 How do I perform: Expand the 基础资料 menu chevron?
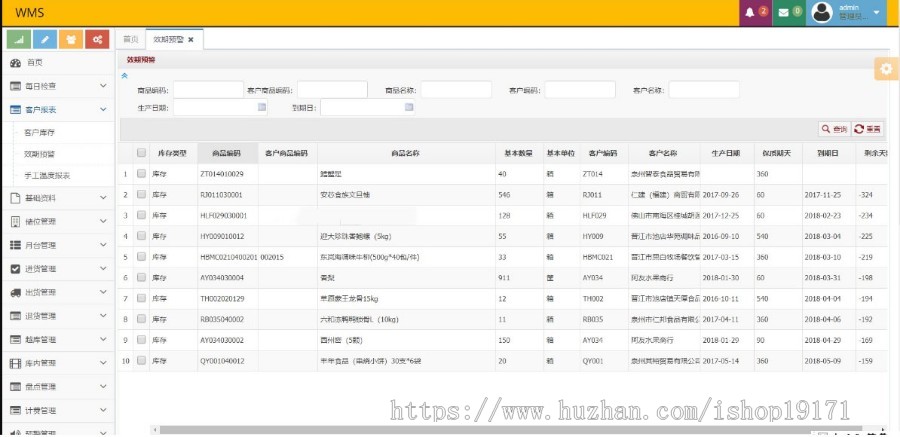click(x=103, y=198)
